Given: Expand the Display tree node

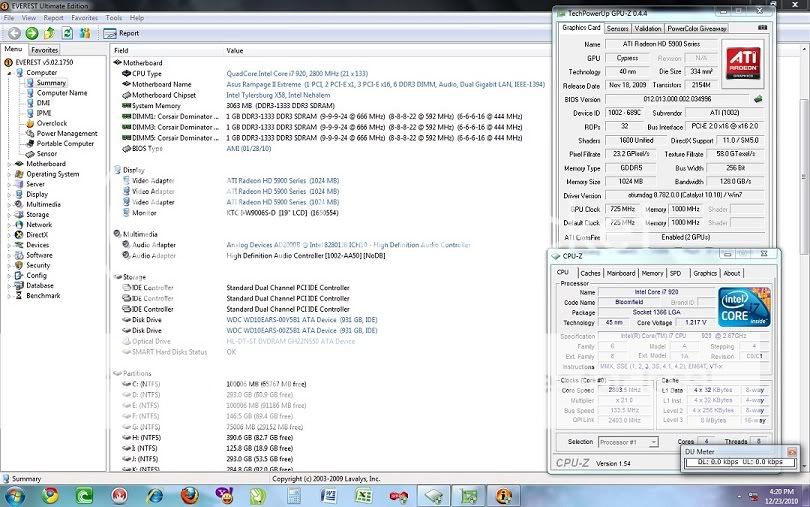Looking at the screenshot, I should pos(9,194).
